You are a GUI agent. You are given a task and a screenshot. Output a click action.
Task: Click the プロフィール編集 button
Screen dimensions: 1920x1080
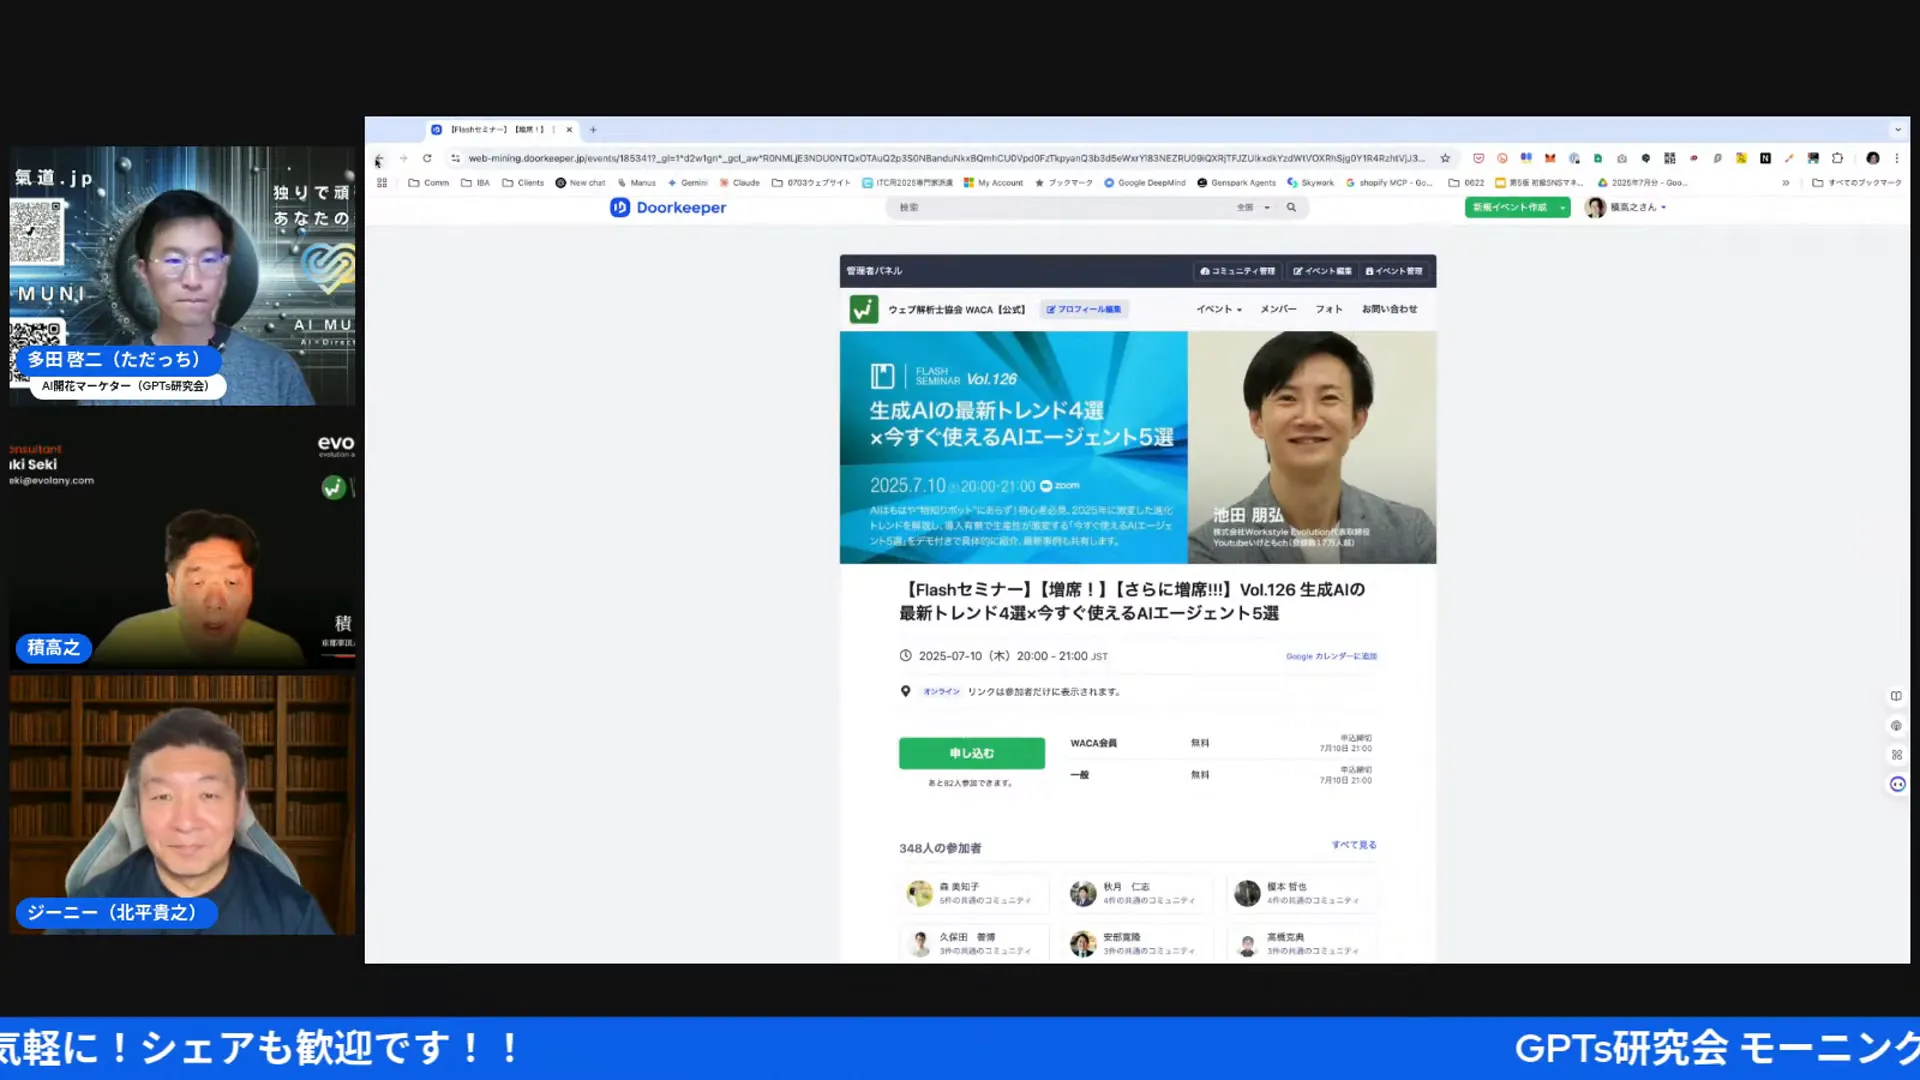pyautogui.click(x=1084, y=310)
